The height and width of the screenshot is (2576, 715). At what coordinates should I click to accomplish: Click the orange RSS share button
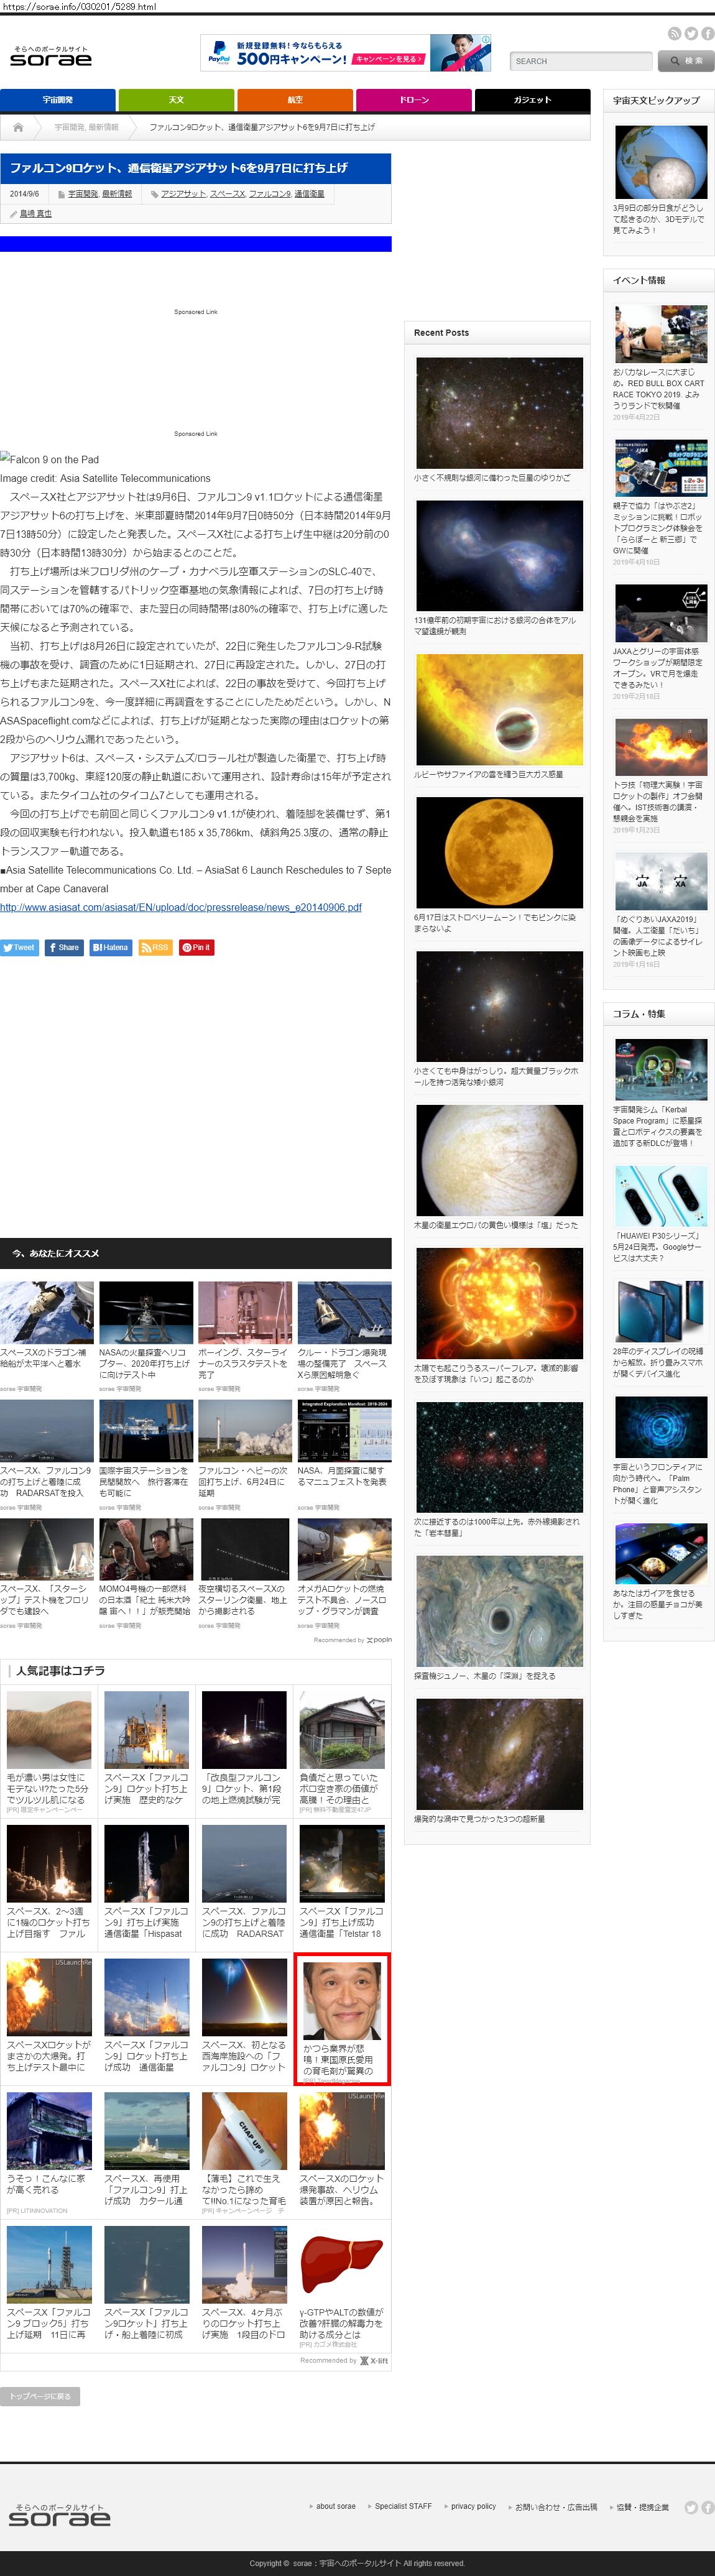point(155,947)
